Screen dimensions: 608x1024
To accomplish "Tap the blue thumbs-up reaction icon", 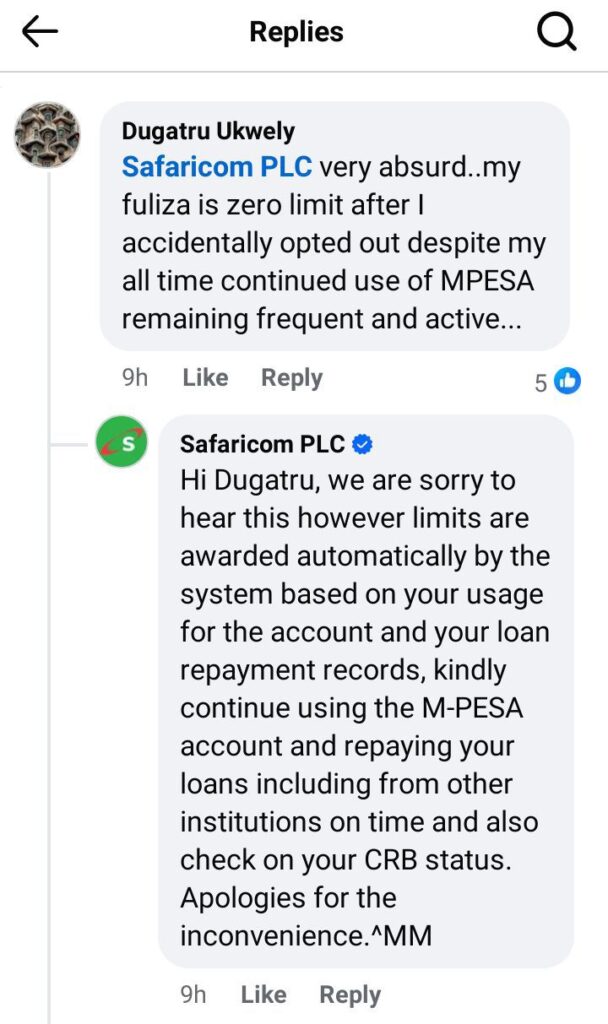I will coord(568,381).
